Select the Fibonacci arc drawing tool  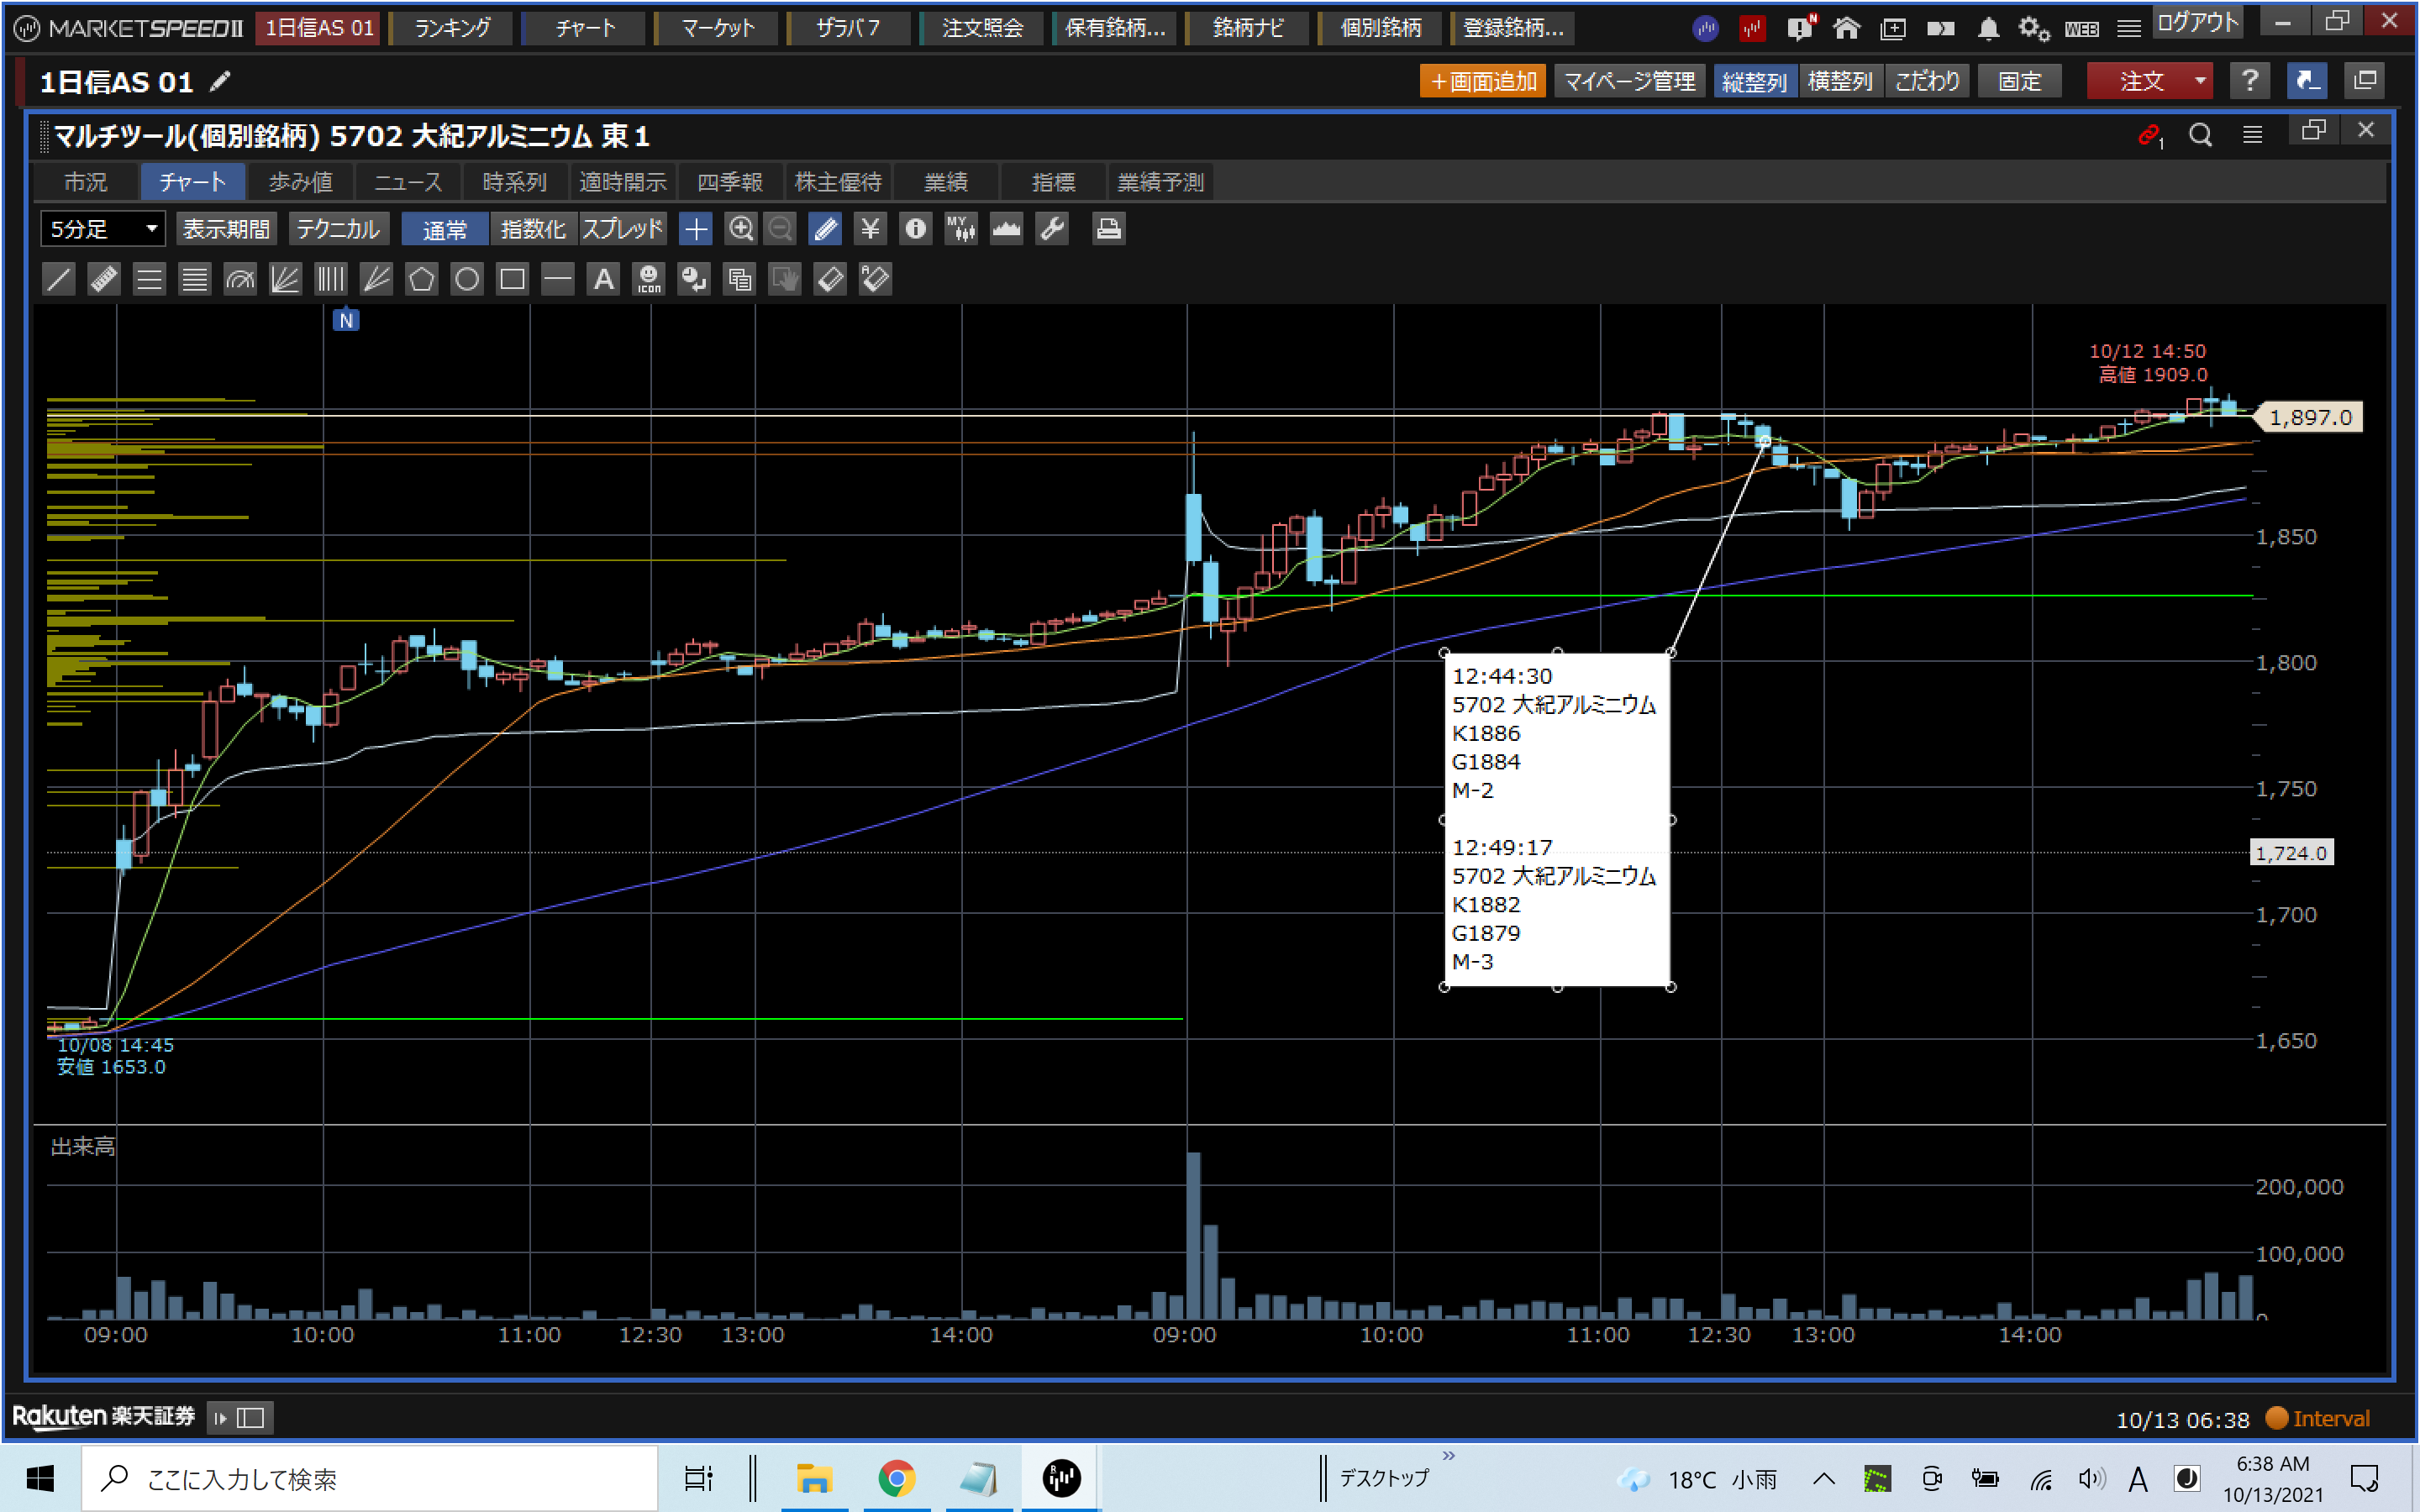(x=240, y=279)
